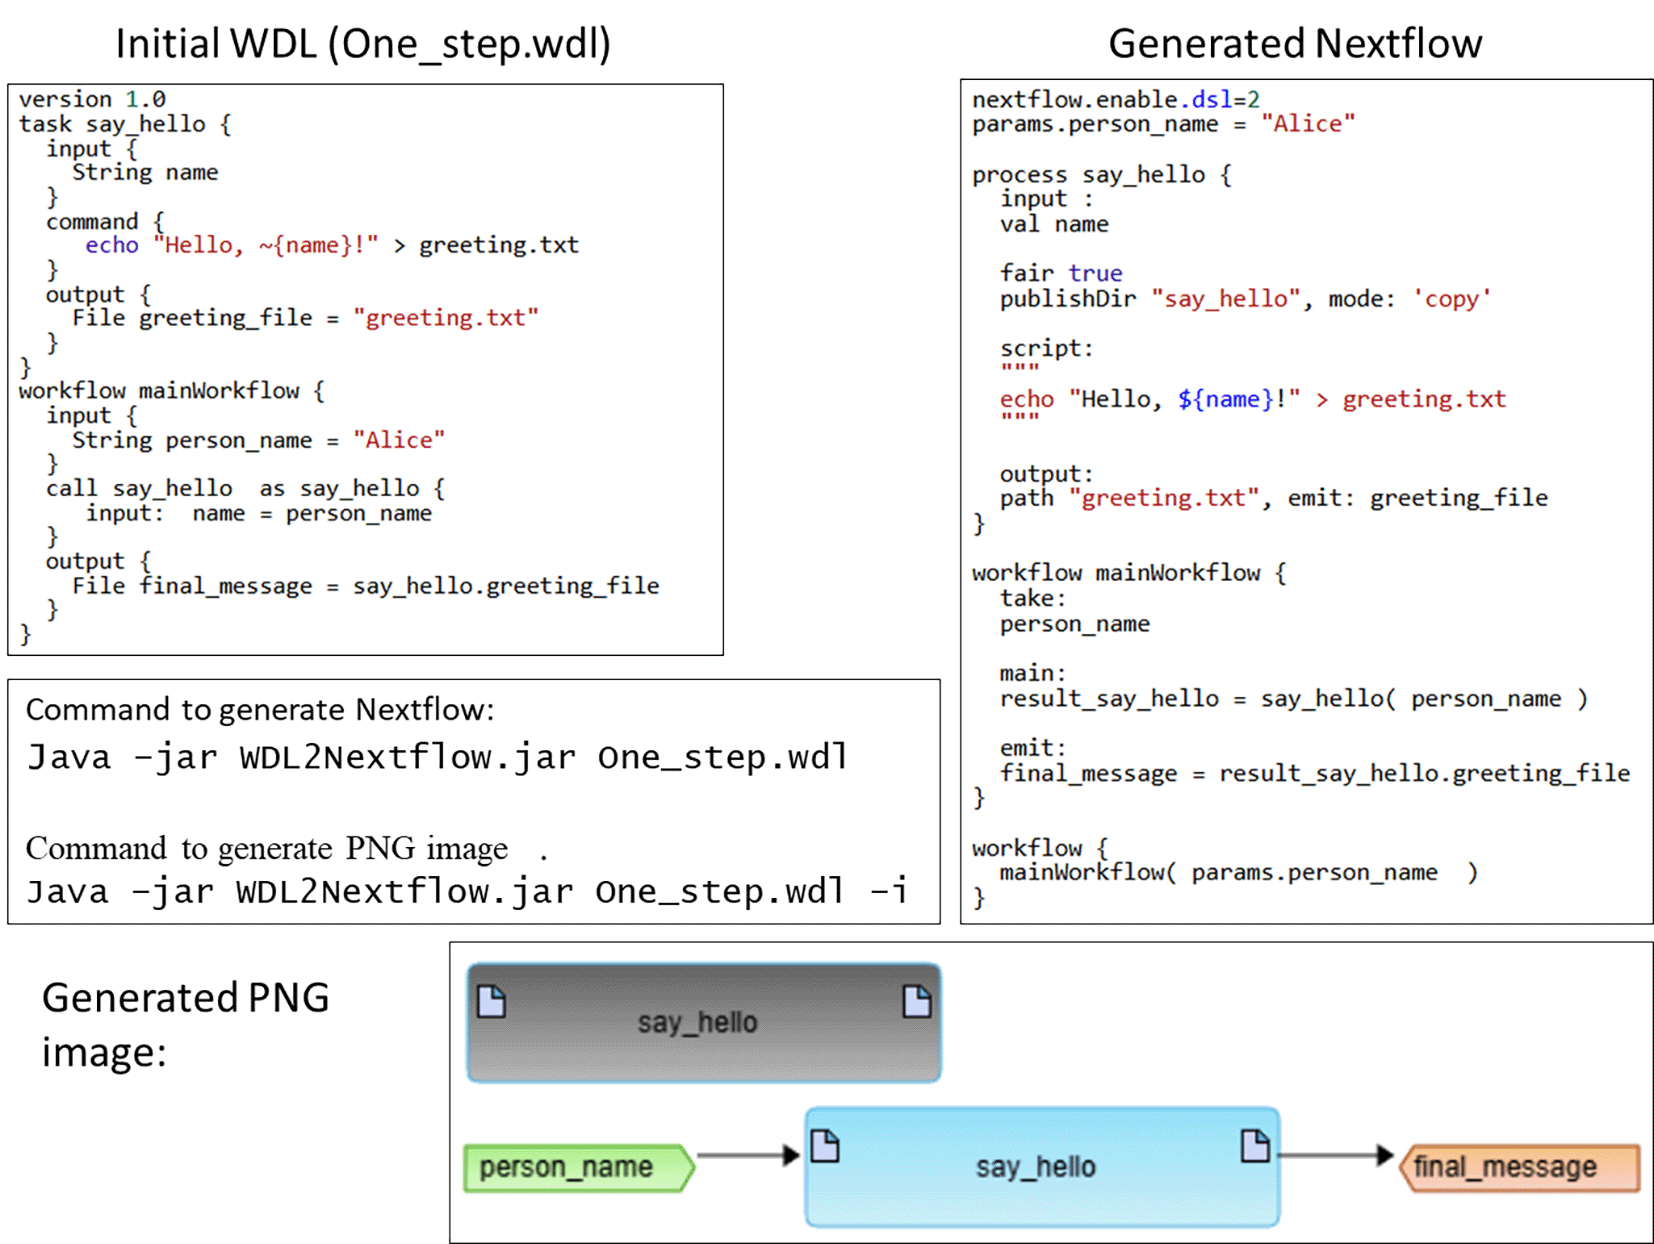Viewport: 1654px width, 1244px height.
Task: Select the orange final_message output node
Action: 1519,1168
